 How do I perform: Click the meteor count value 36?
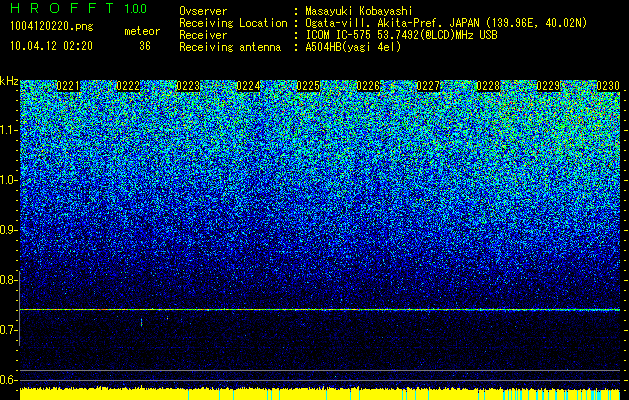145,46
